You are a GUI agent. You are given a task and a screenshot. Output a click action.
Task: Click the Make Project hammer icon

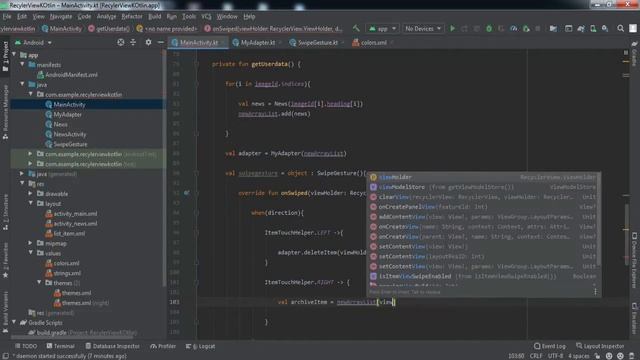coord(356,29)
